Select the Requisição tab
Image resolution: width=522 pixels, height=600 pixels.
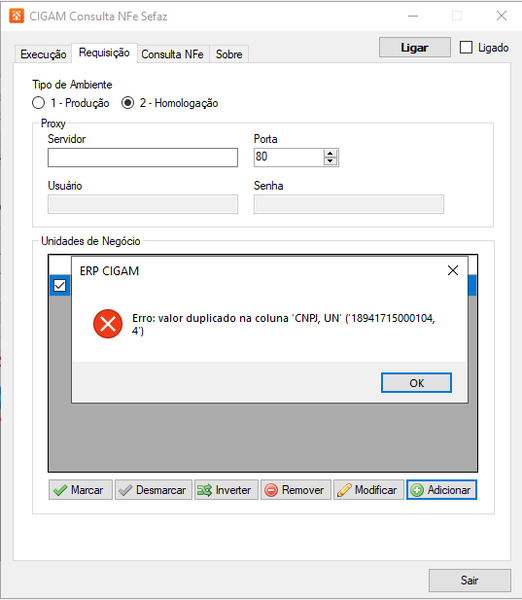coord(104,52)
